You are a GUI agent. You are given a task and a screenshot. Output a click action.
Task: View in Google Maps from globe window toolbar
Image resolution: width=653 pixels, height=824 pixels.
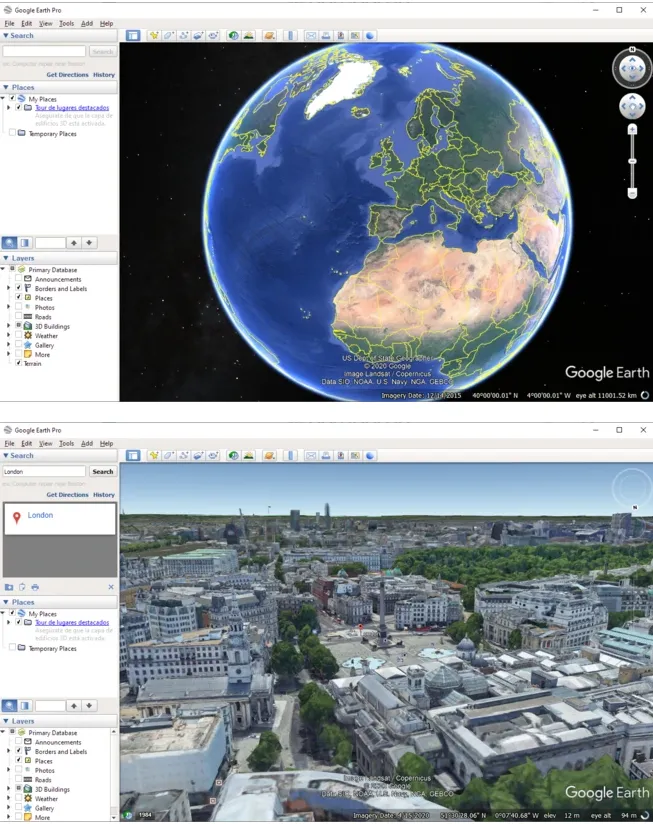click(355, 36)
